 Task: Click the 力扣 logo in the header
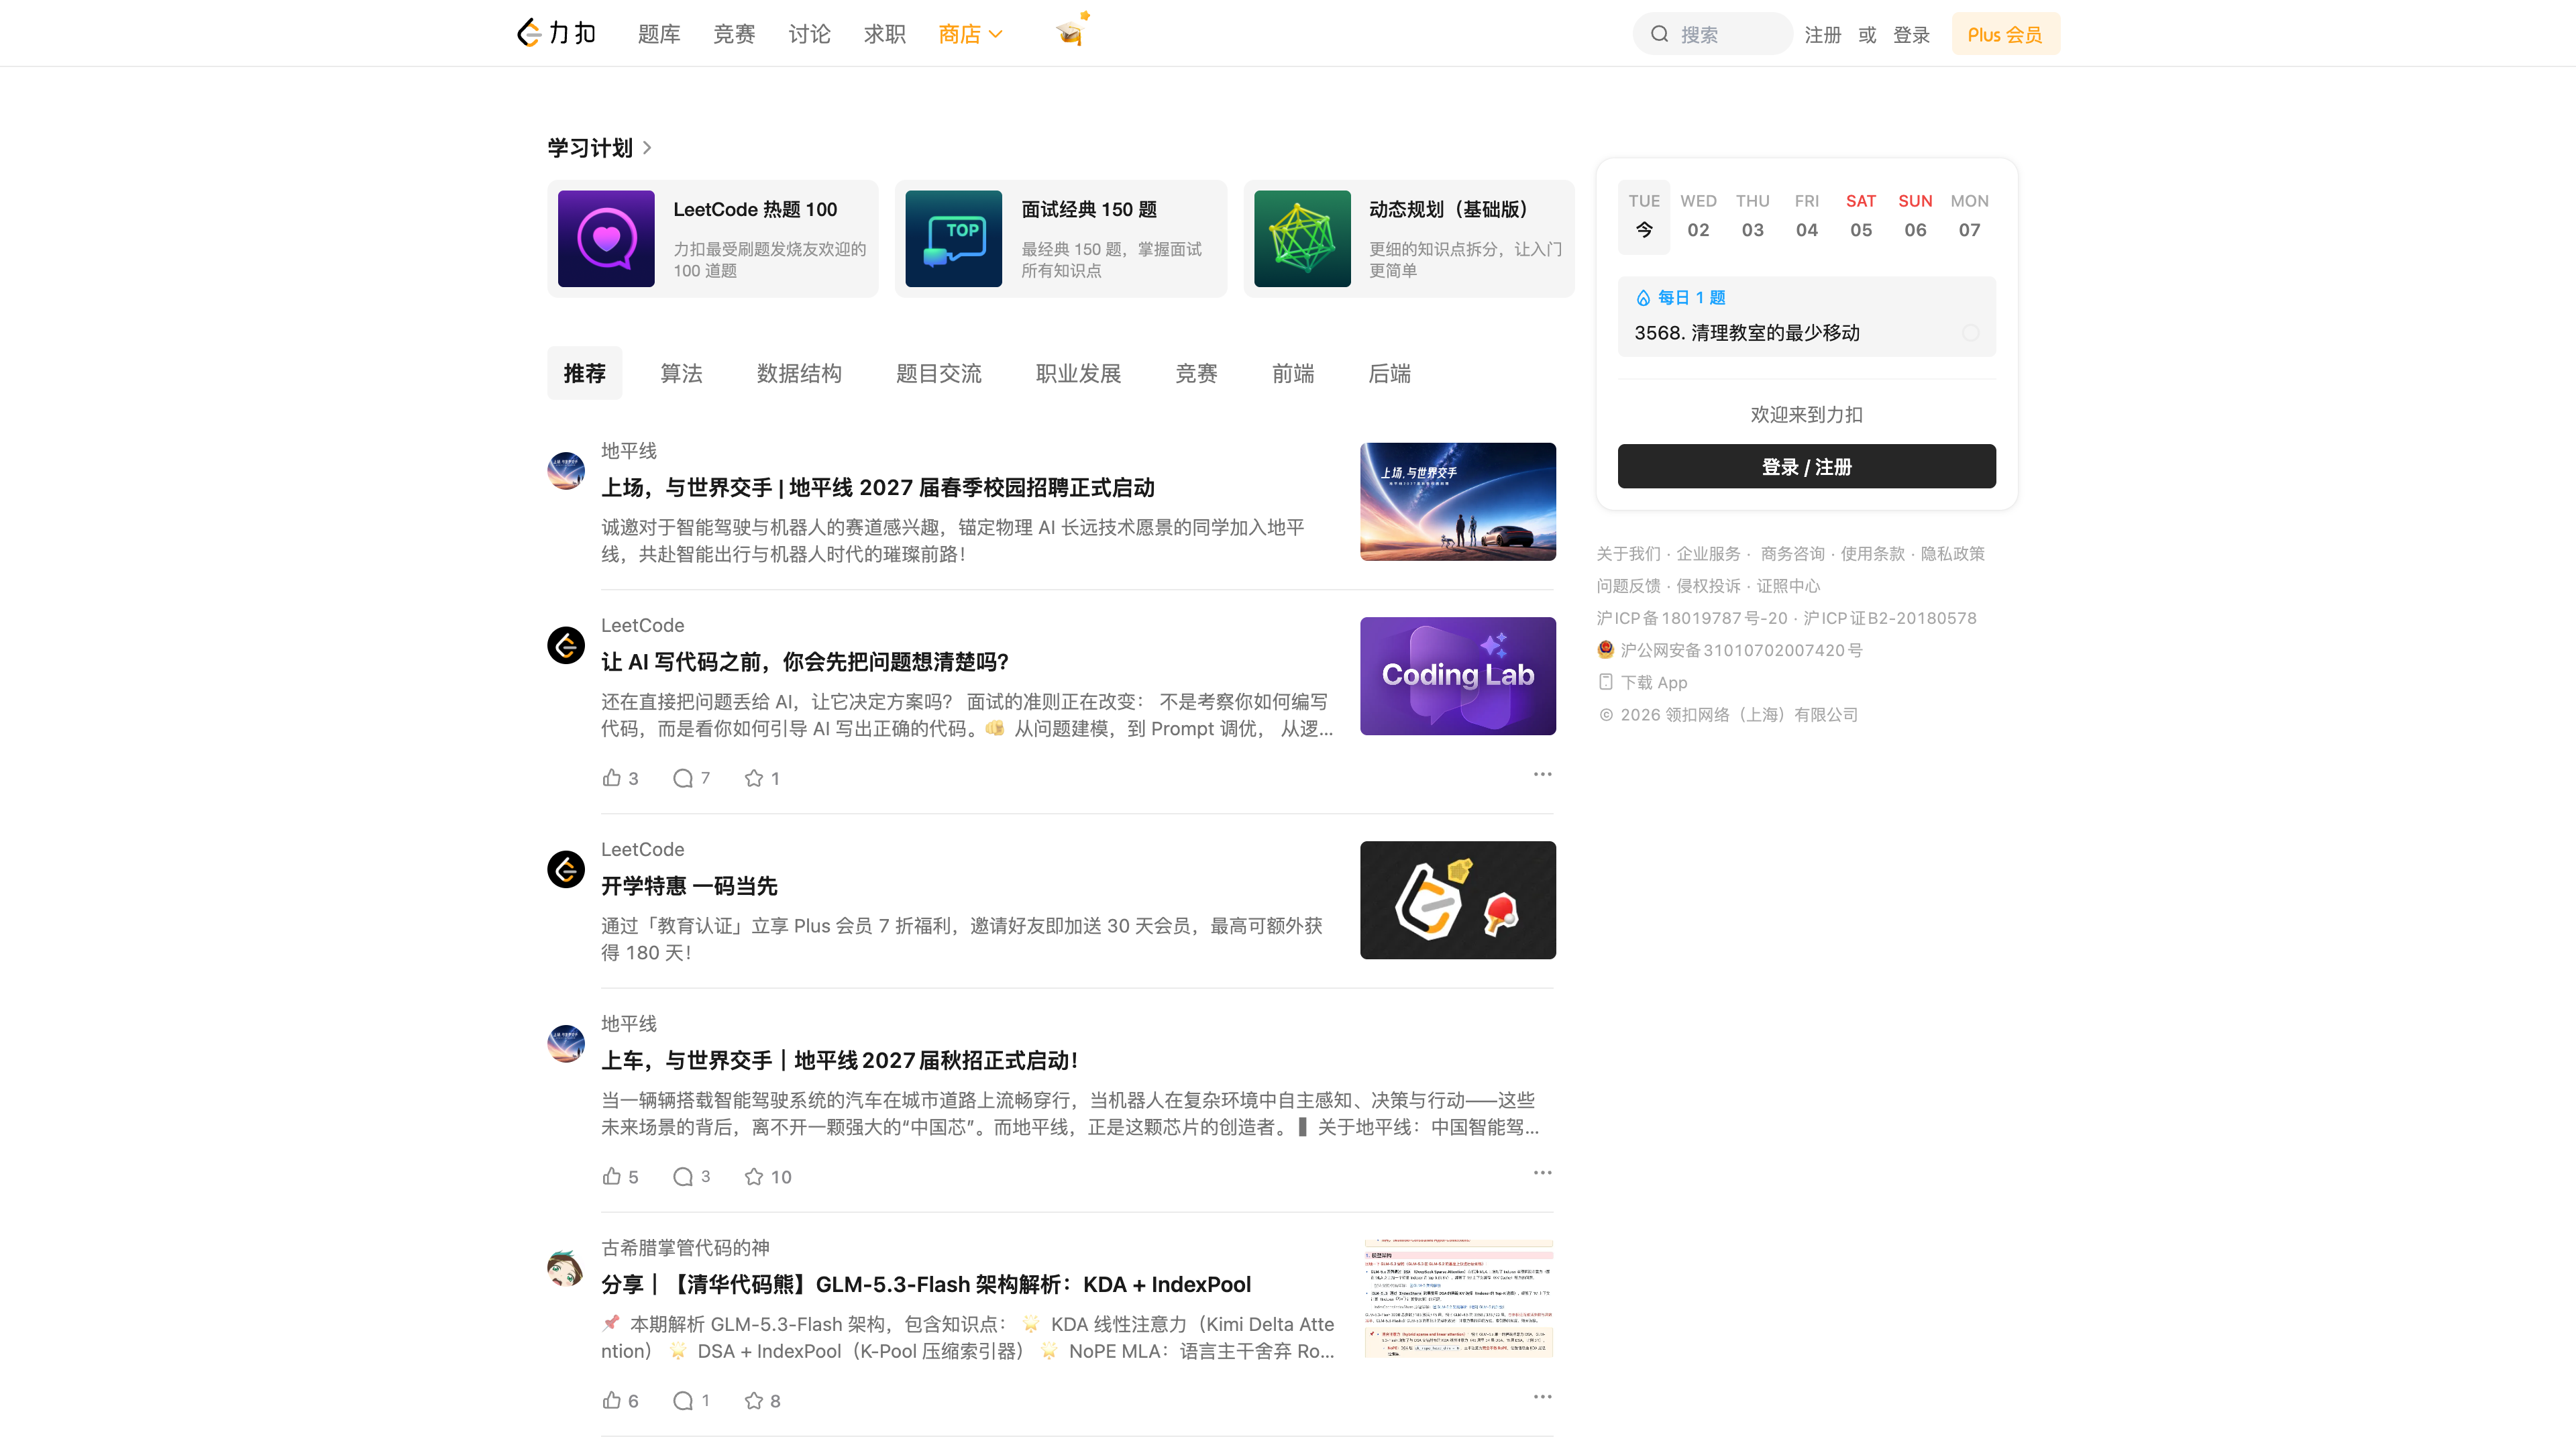coord(556,33)
